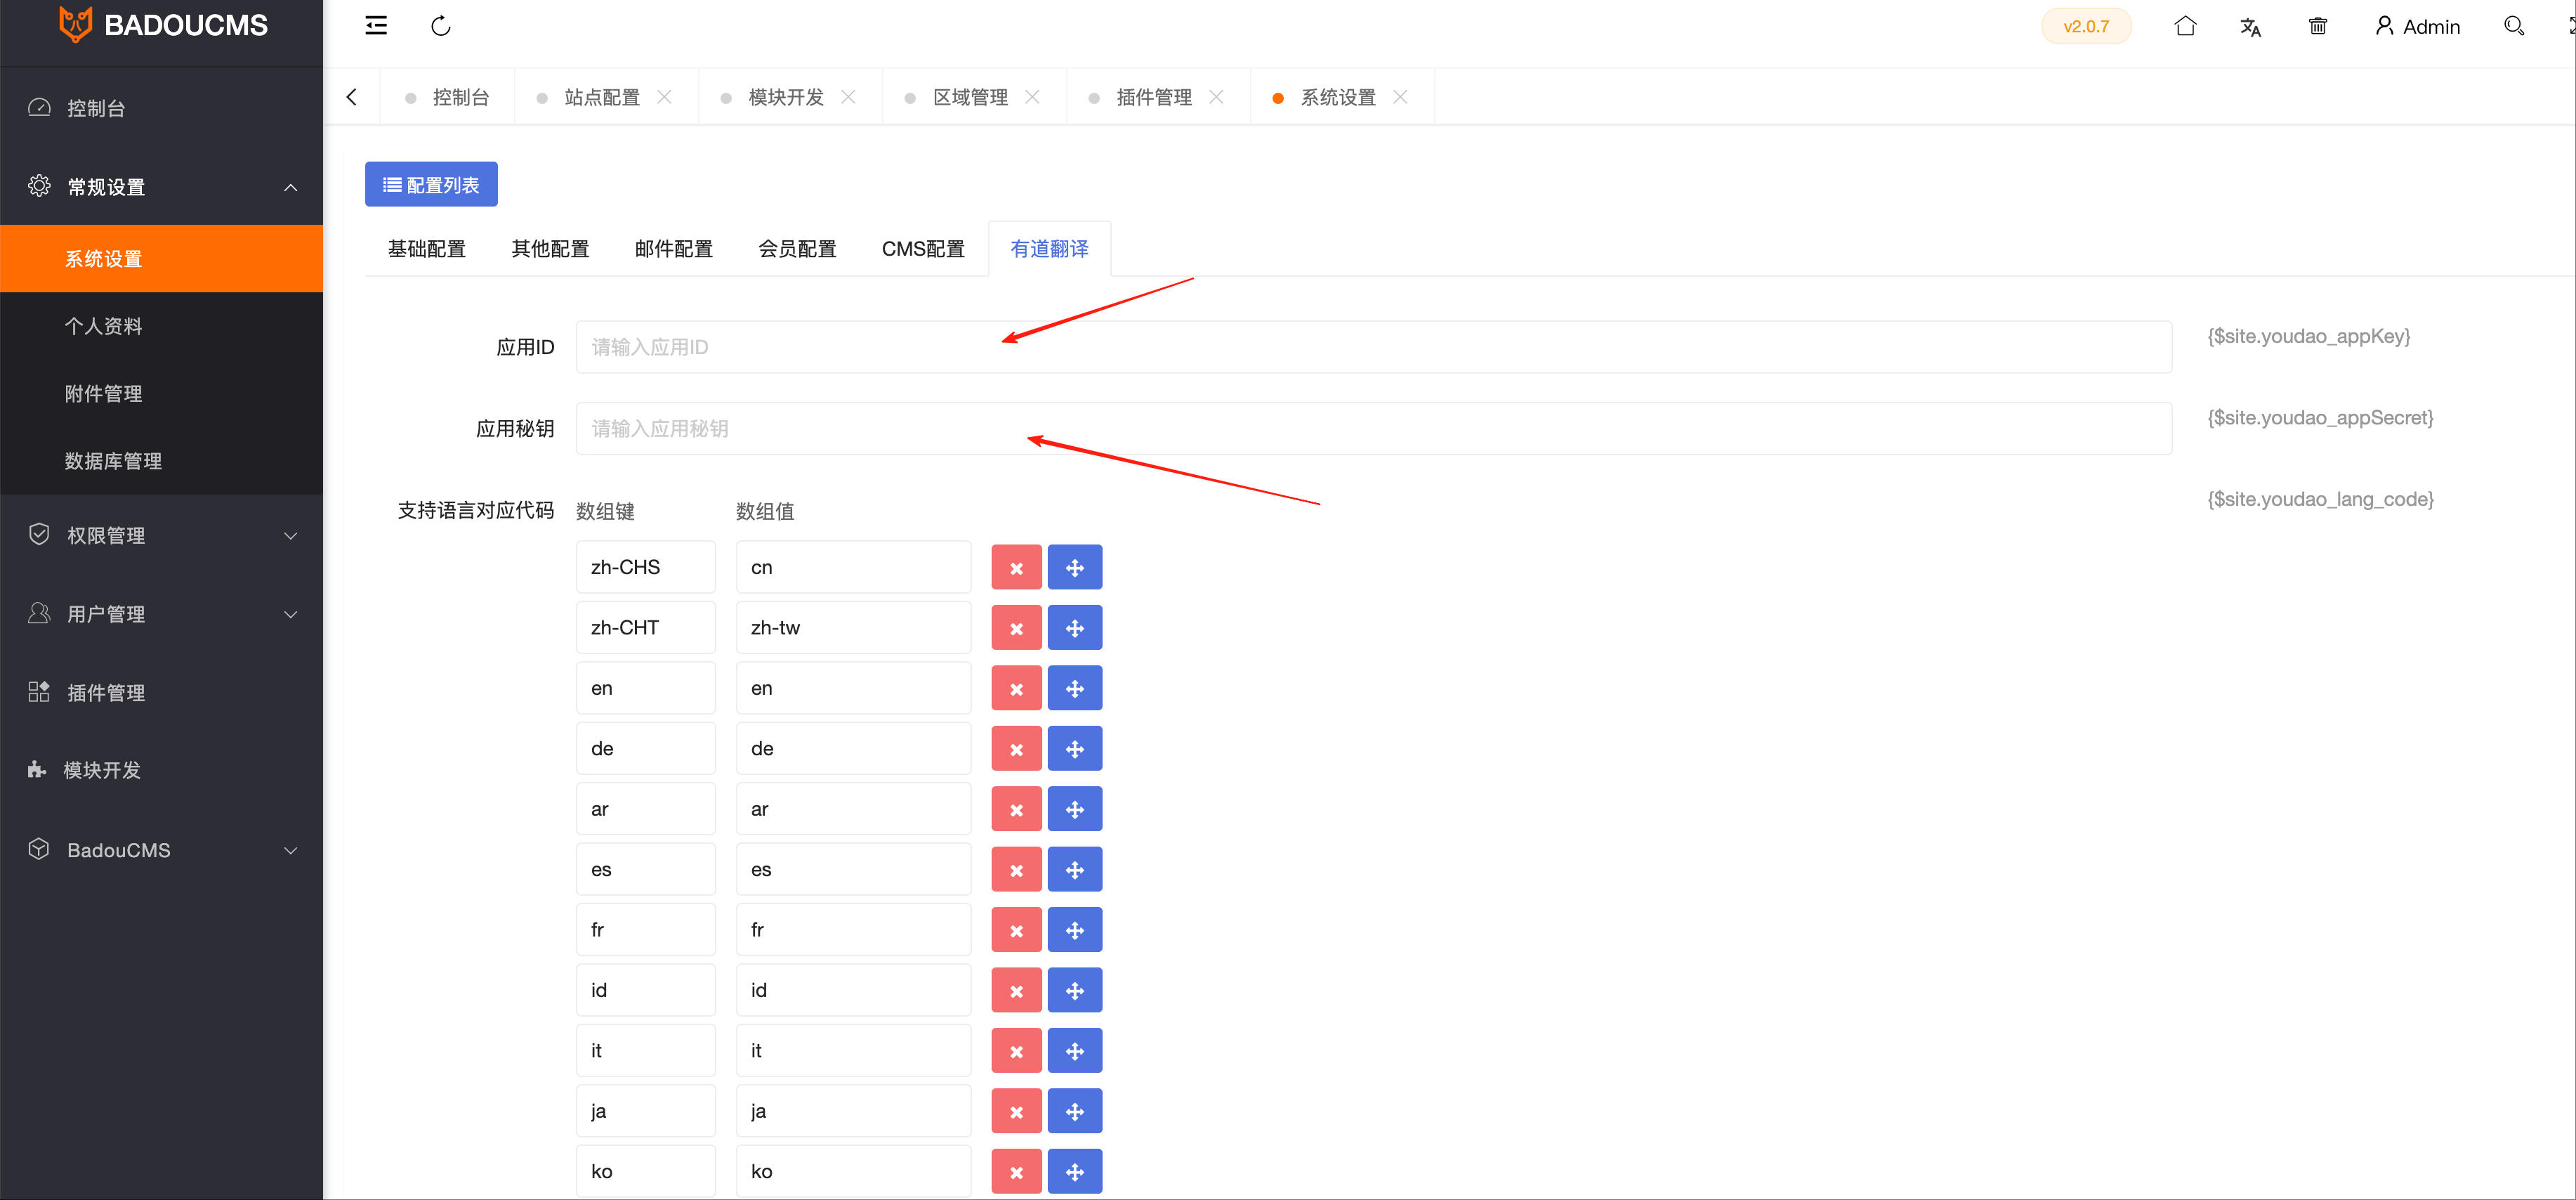2576x1200 pixels.
Task: Open the trash clear-cache icon in top bar
Action: pyautogui.click(x=2318, y=26)
